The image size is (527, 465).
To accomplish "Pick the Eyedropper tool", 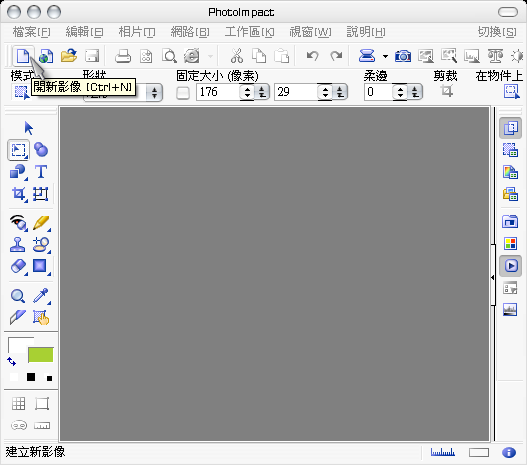I will pyautogui.click(x=41, y=296).
